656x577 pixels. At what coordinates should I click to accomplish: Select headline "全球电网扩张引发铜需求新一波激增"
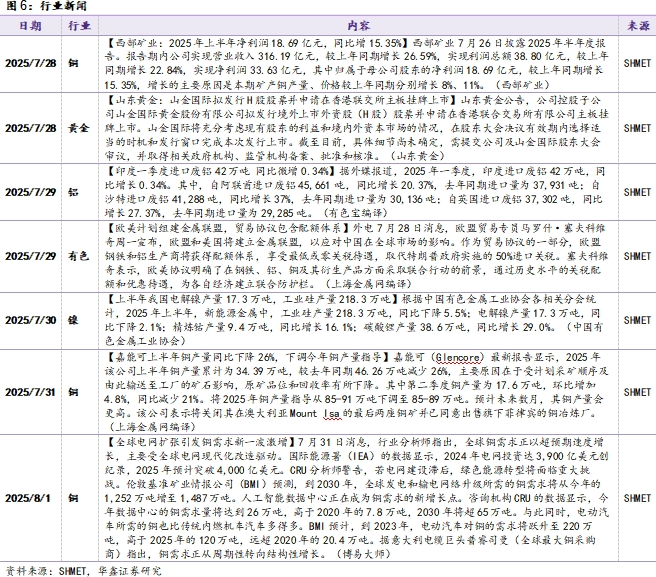point(200,442)
